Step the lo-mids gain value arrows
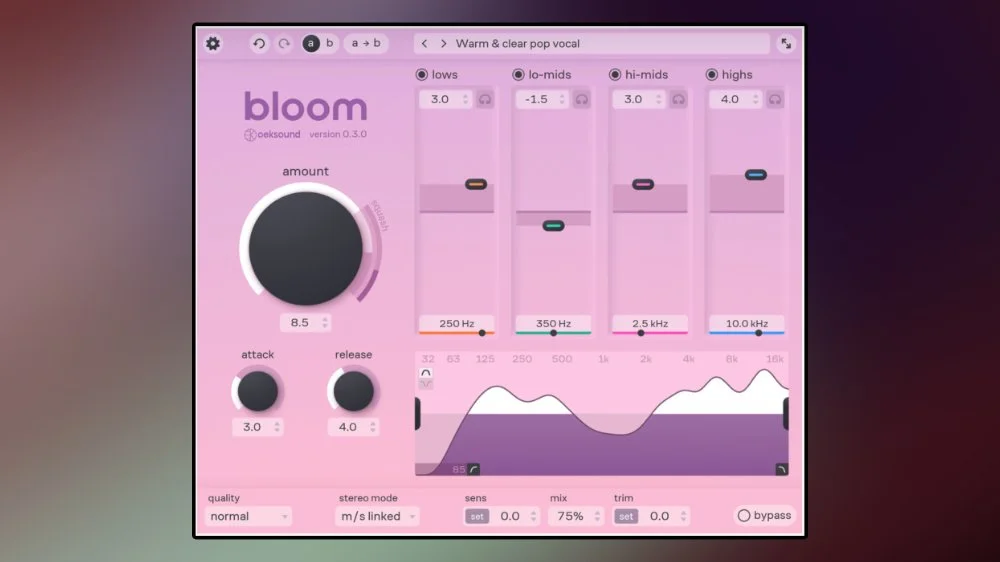Image resolution: width=1000 pixels, height=562 pixels. (562, 100)
